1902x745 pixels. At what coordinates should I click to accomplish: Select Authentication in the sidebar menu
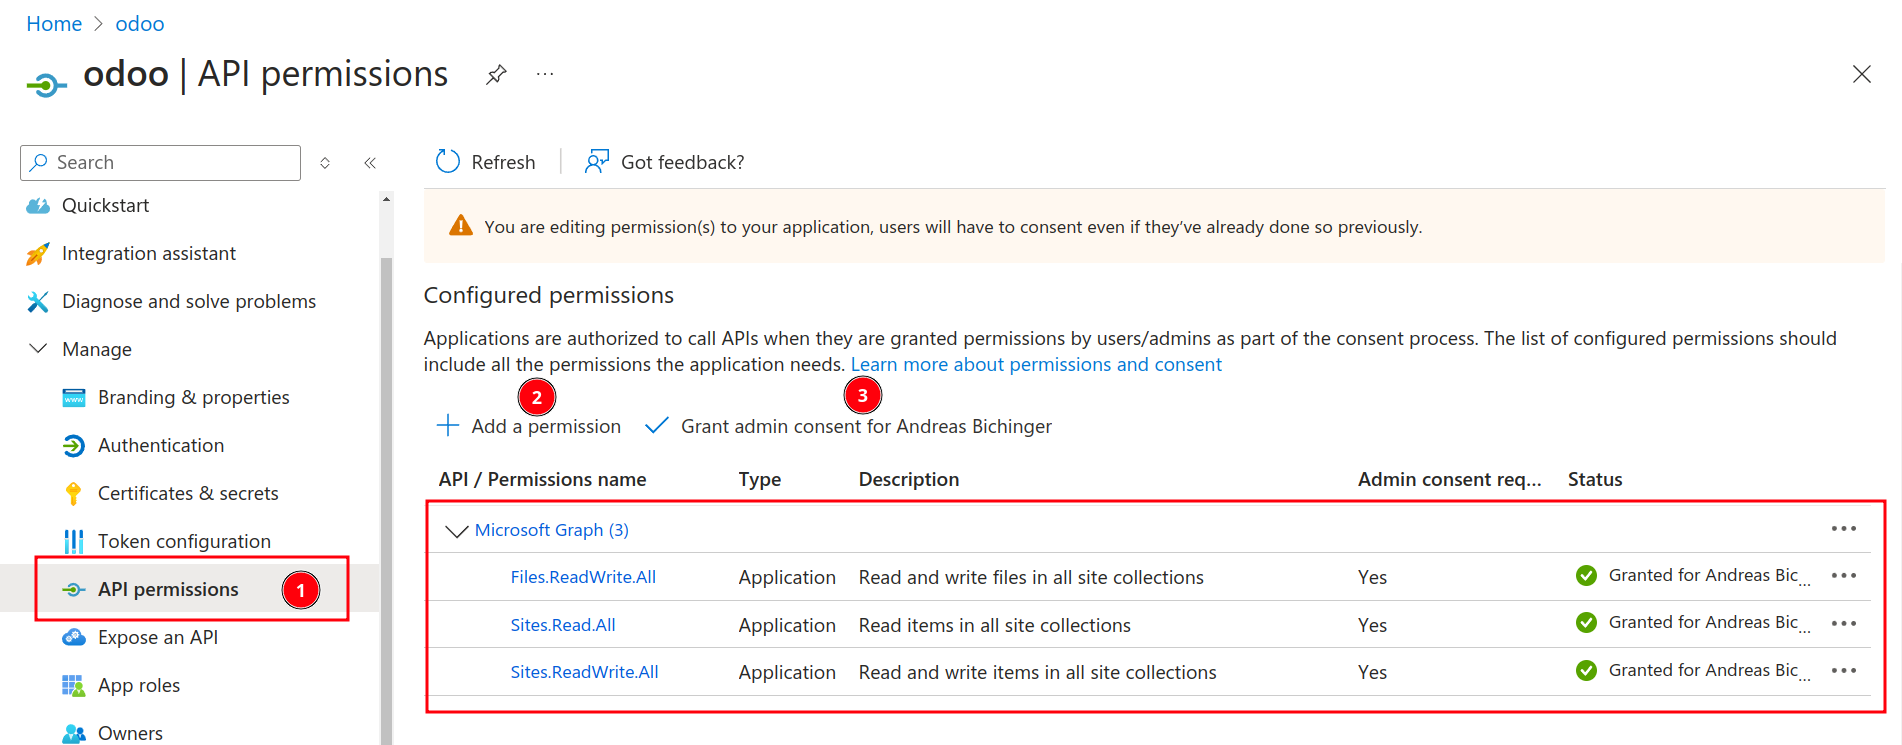pos(160,446)
